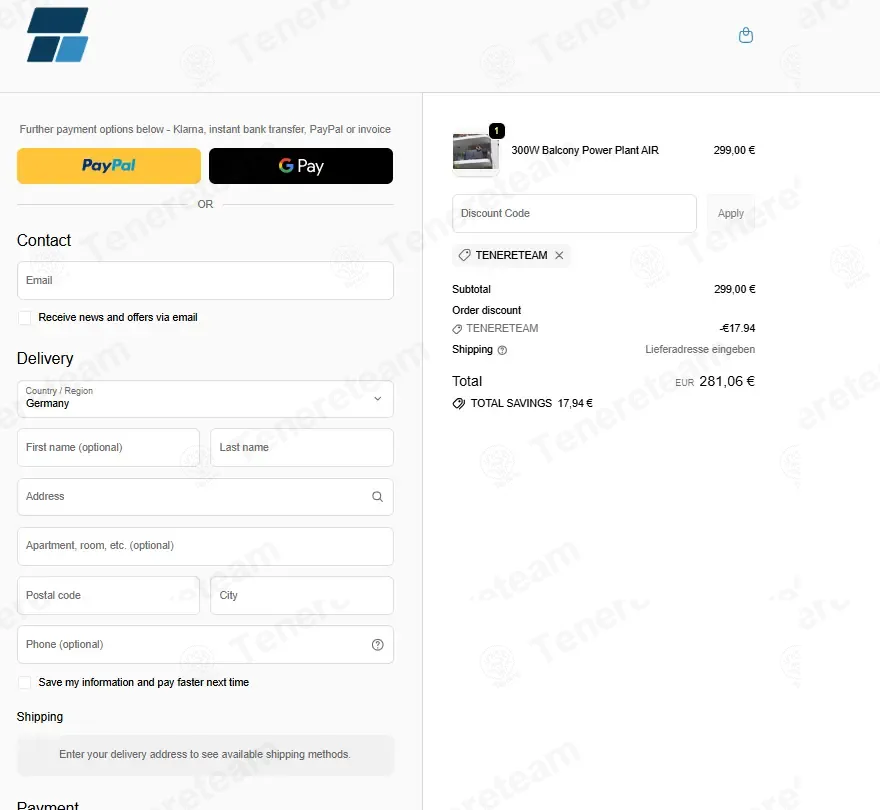Click the 281,06 € total amount

click(727, 382)
